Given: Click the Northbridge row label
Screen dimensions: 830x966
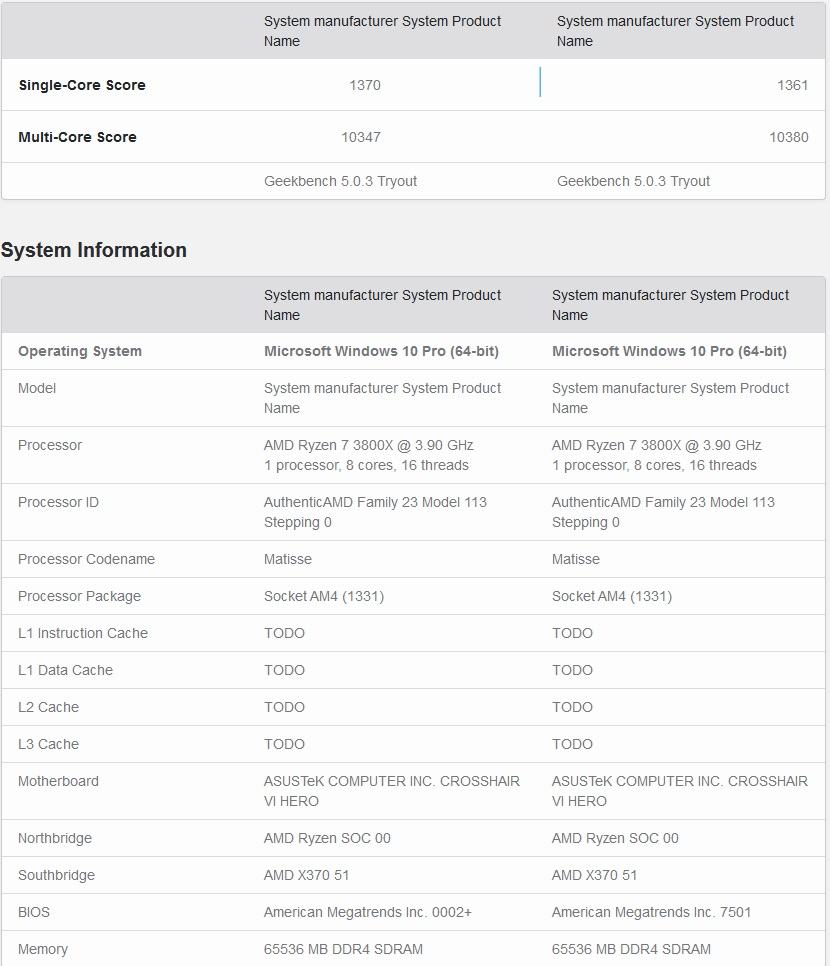Looking at the screenshot, I should [55, 838].
